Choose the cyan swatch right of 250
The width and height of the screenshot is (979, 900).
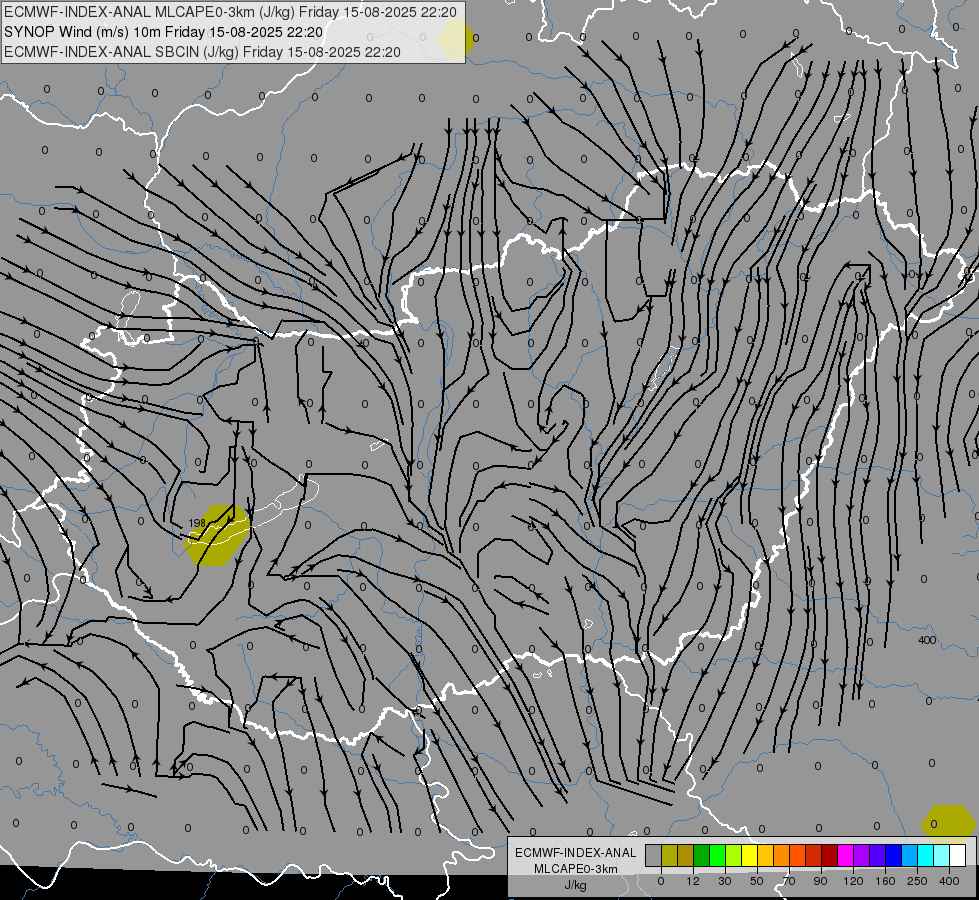click(926, 855)
